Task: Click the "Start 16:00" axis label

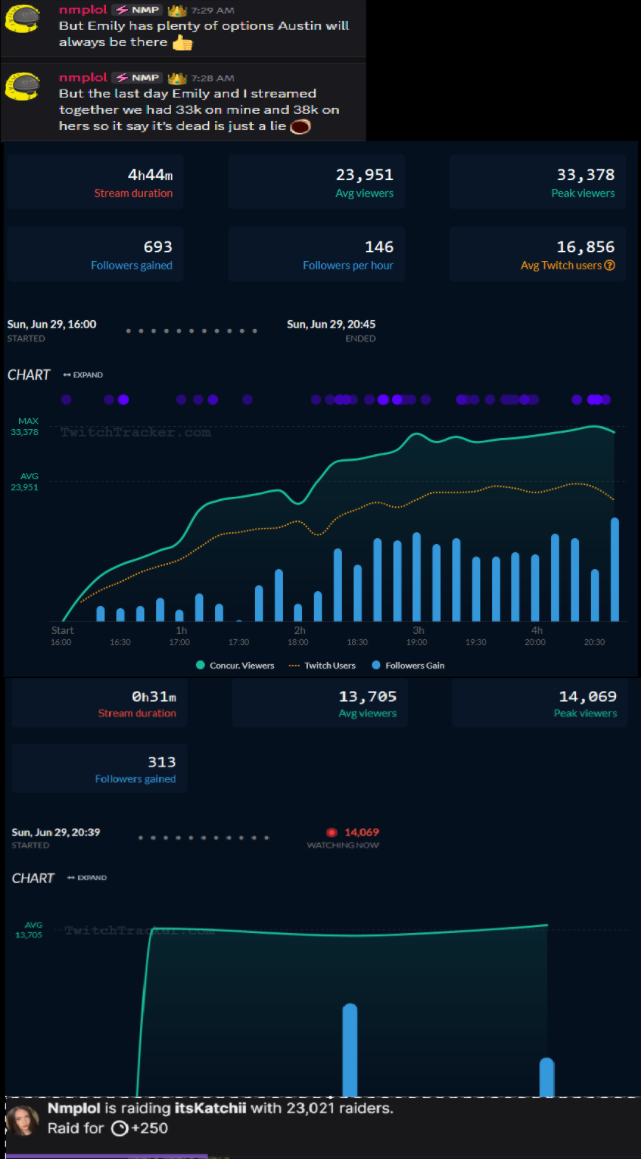Action: point(61,636)
